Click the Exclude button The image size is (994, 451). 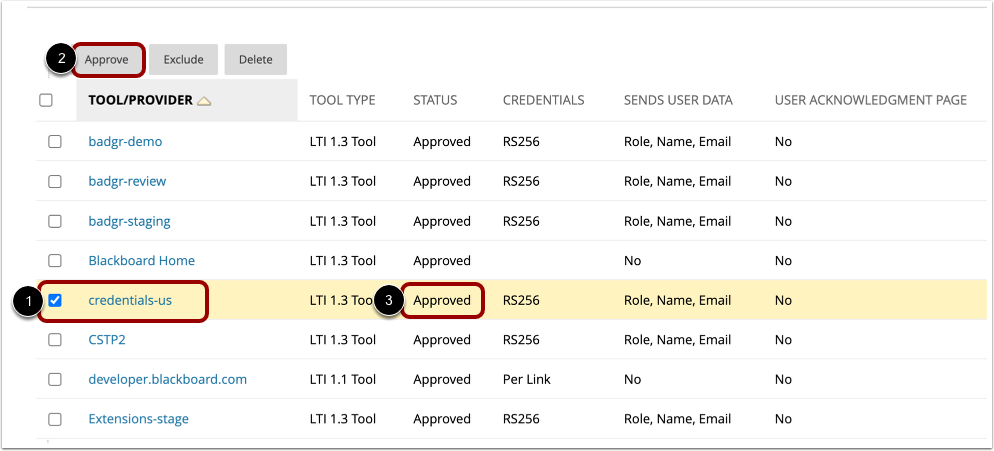(x=183, y=60)
